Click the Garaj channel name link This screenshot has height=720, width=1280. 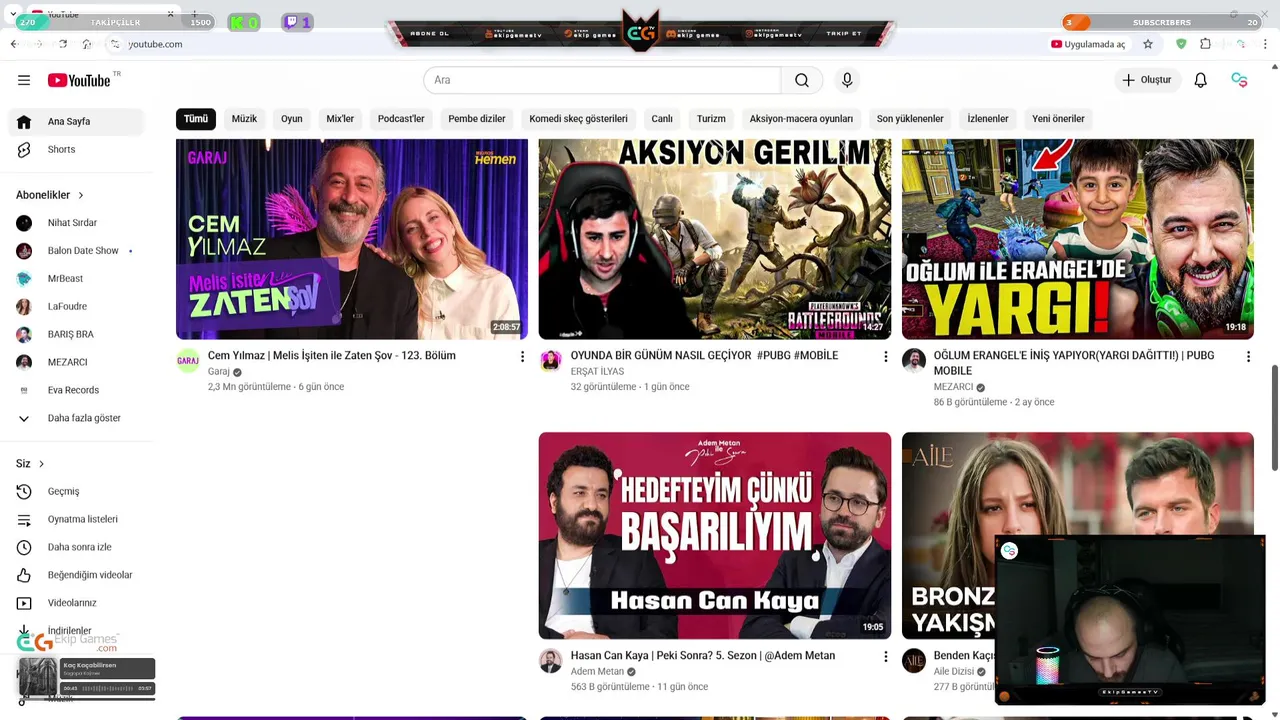(x=218, y=372)
